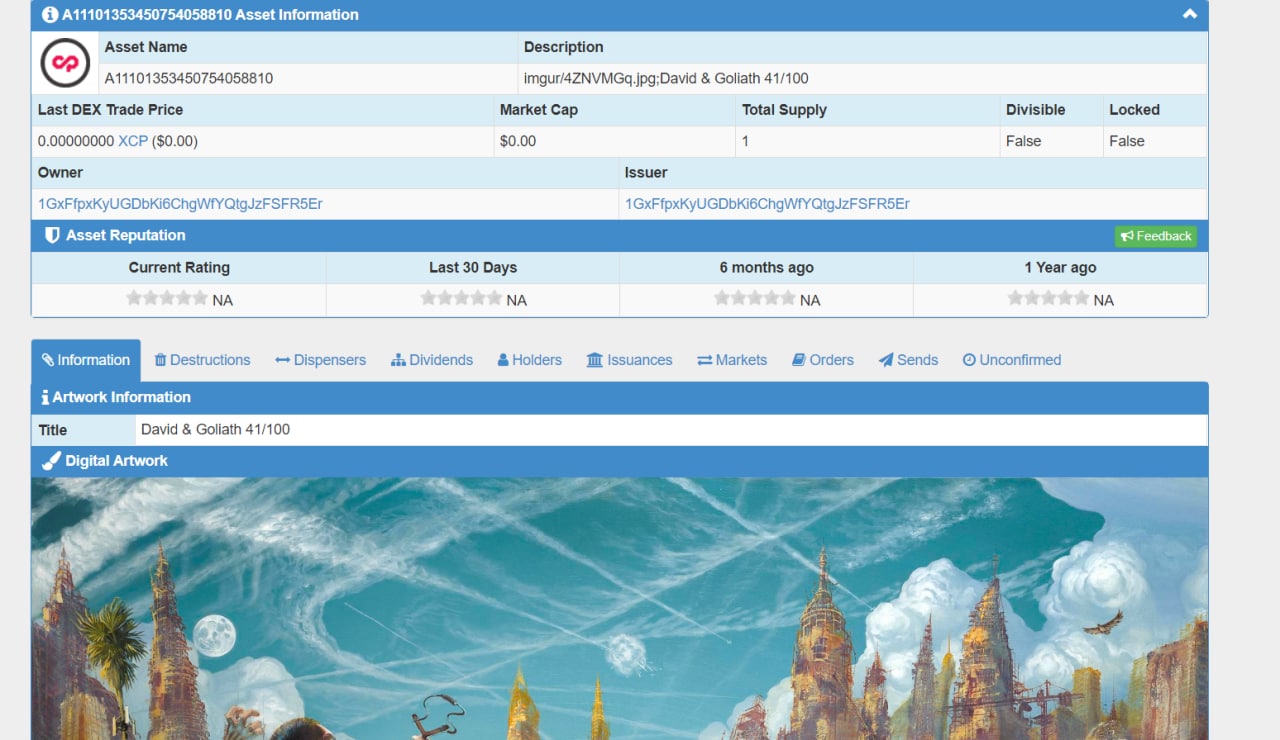Switch to the Unconfirmed tab

click(x=1012, y=360)
